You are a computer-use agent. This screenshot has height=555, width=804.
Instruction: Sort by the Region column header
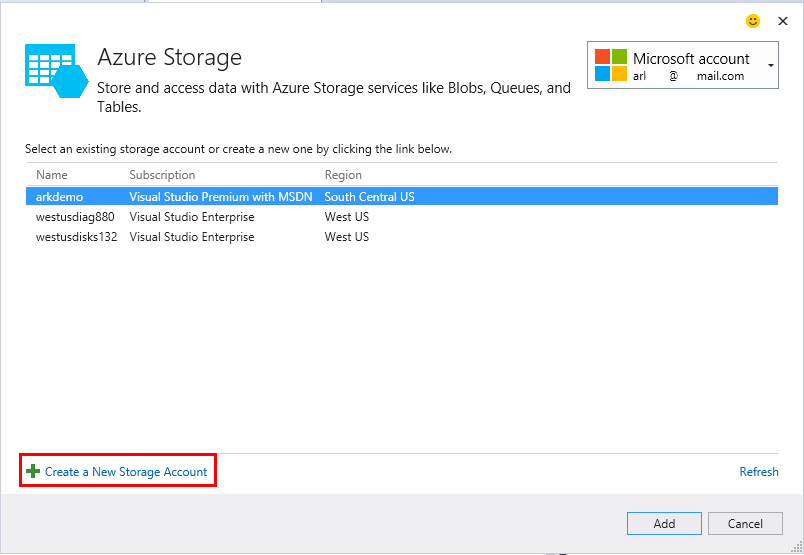tap(343, 175)
